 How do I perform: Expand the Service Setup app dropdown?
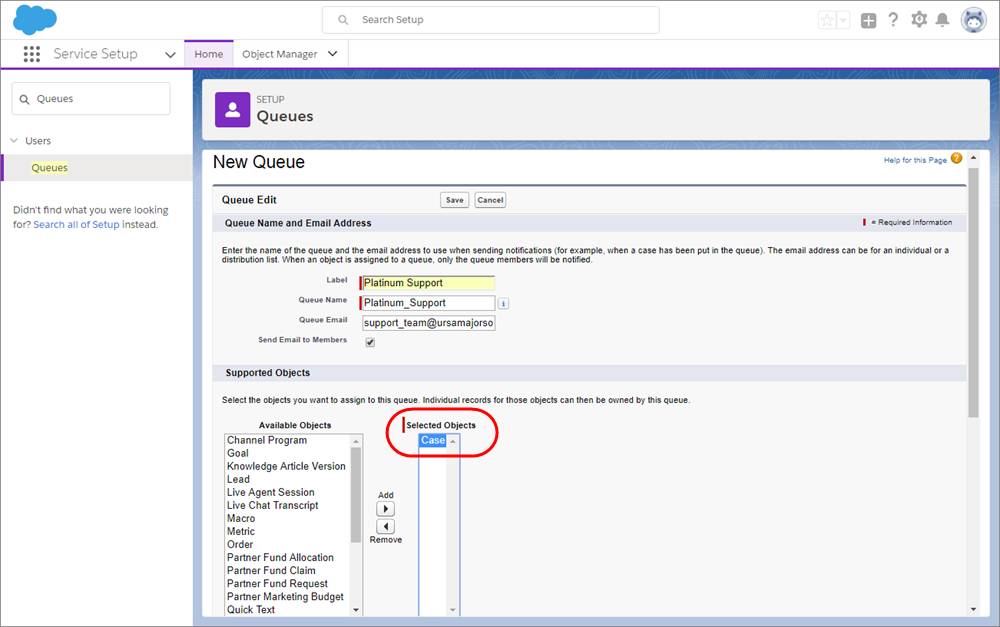(170, 55)
